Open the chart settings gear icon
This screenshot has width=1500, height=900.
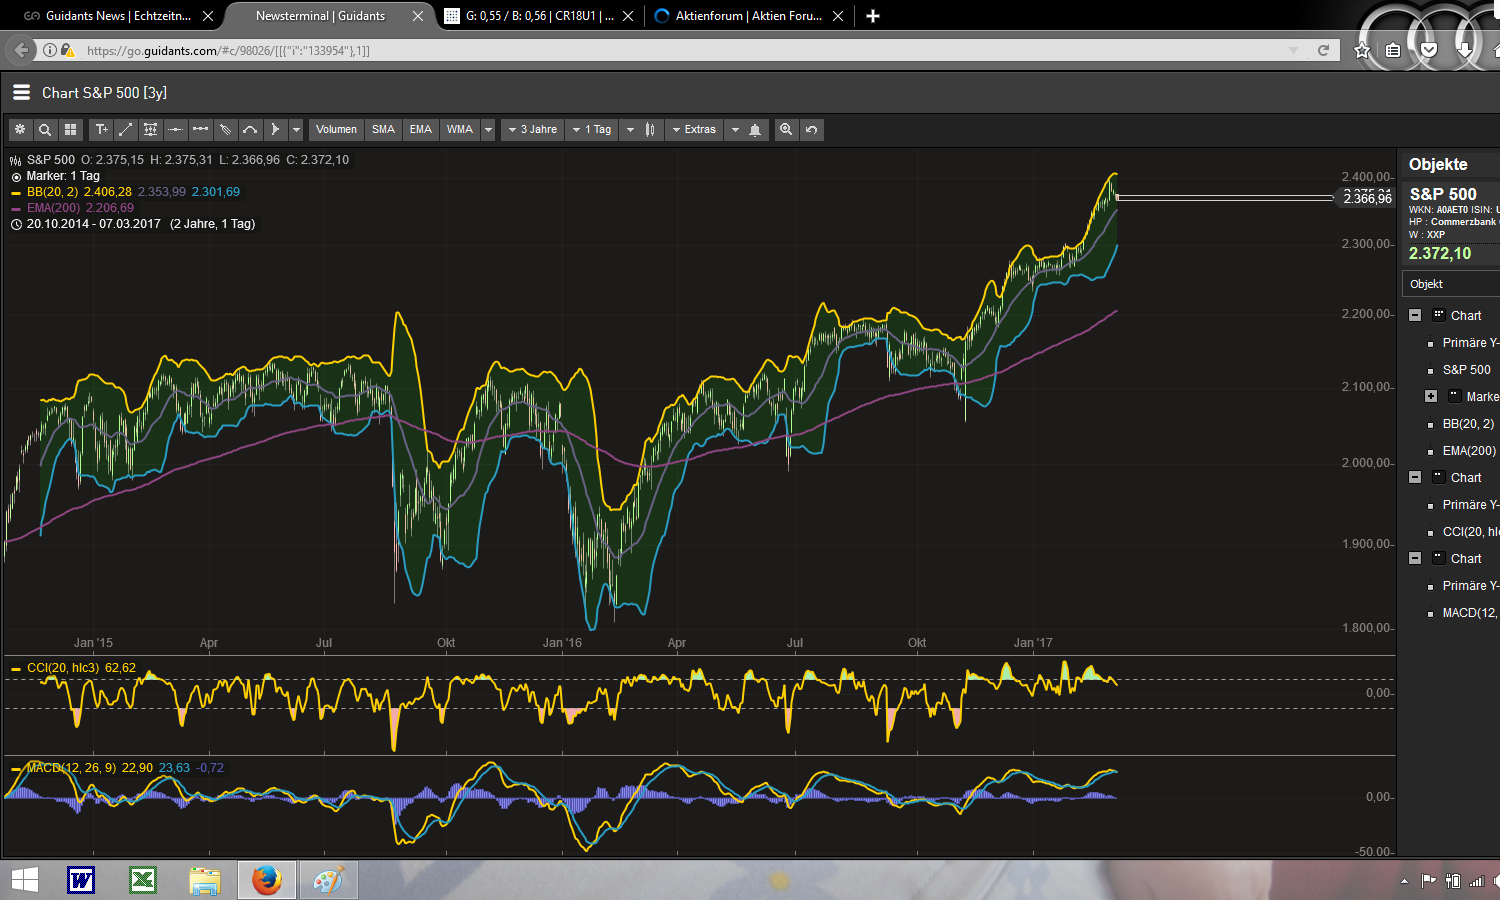click(x=20, y=130)
